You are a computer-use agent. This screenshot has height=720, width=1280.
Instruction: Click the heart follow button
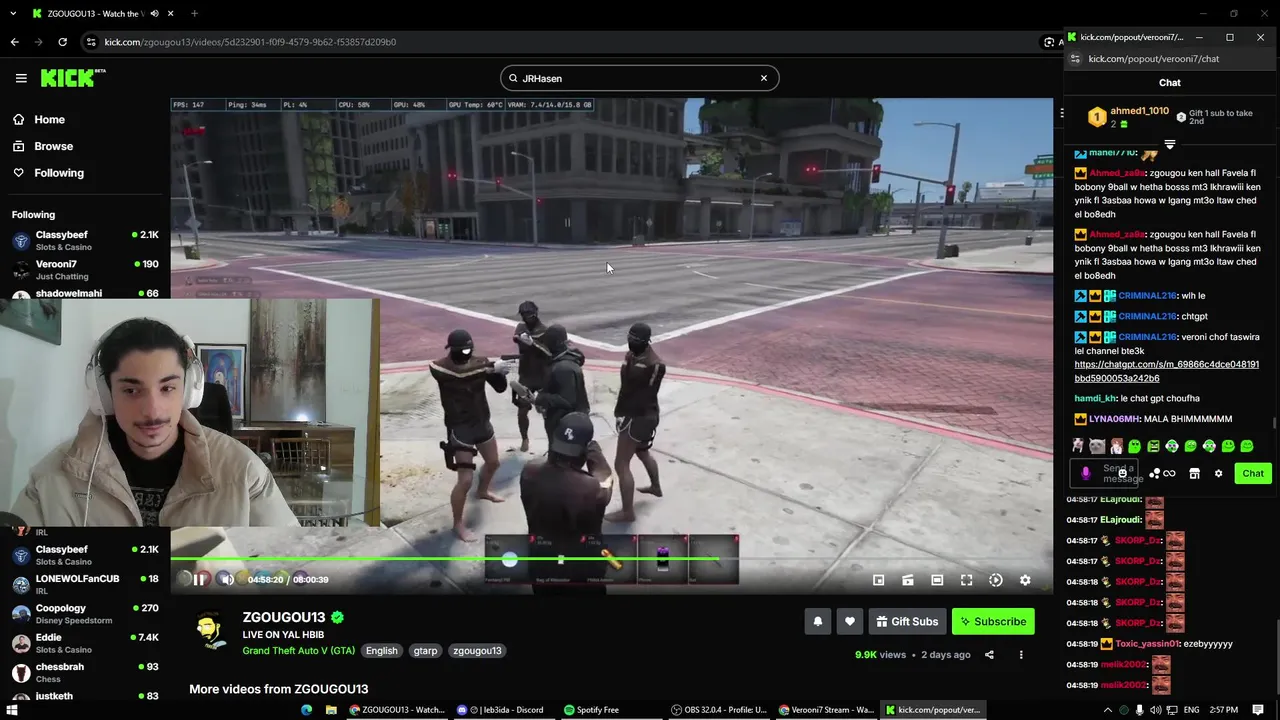(x=850, y=622)
